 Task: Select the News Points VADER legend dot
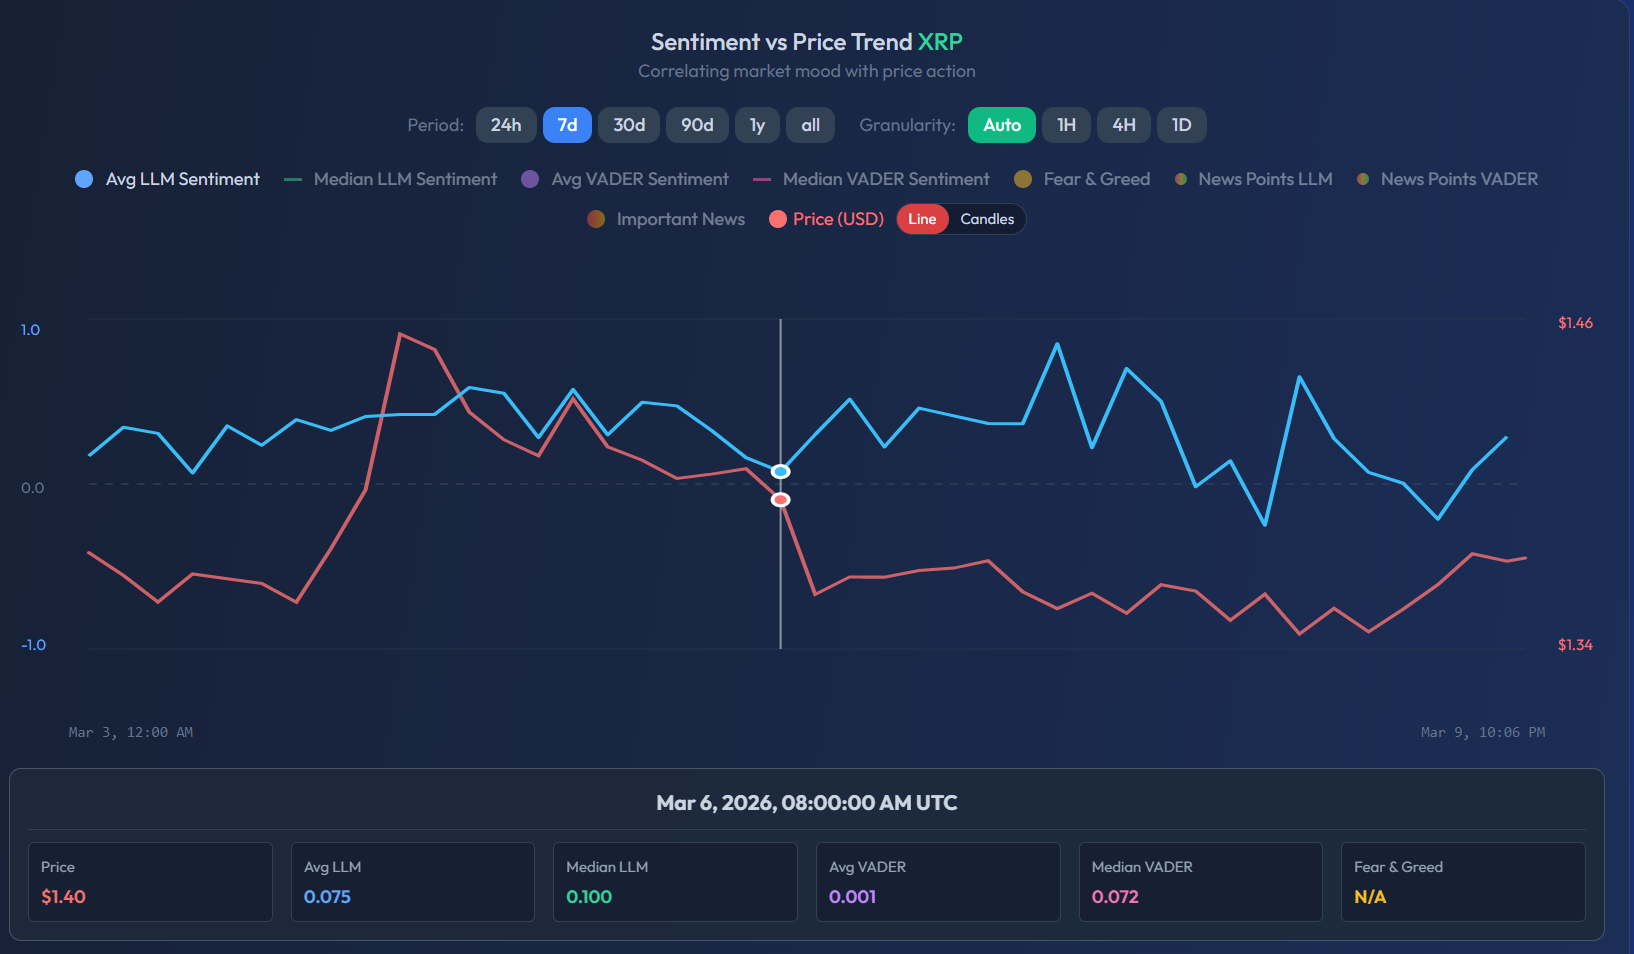1362,179
